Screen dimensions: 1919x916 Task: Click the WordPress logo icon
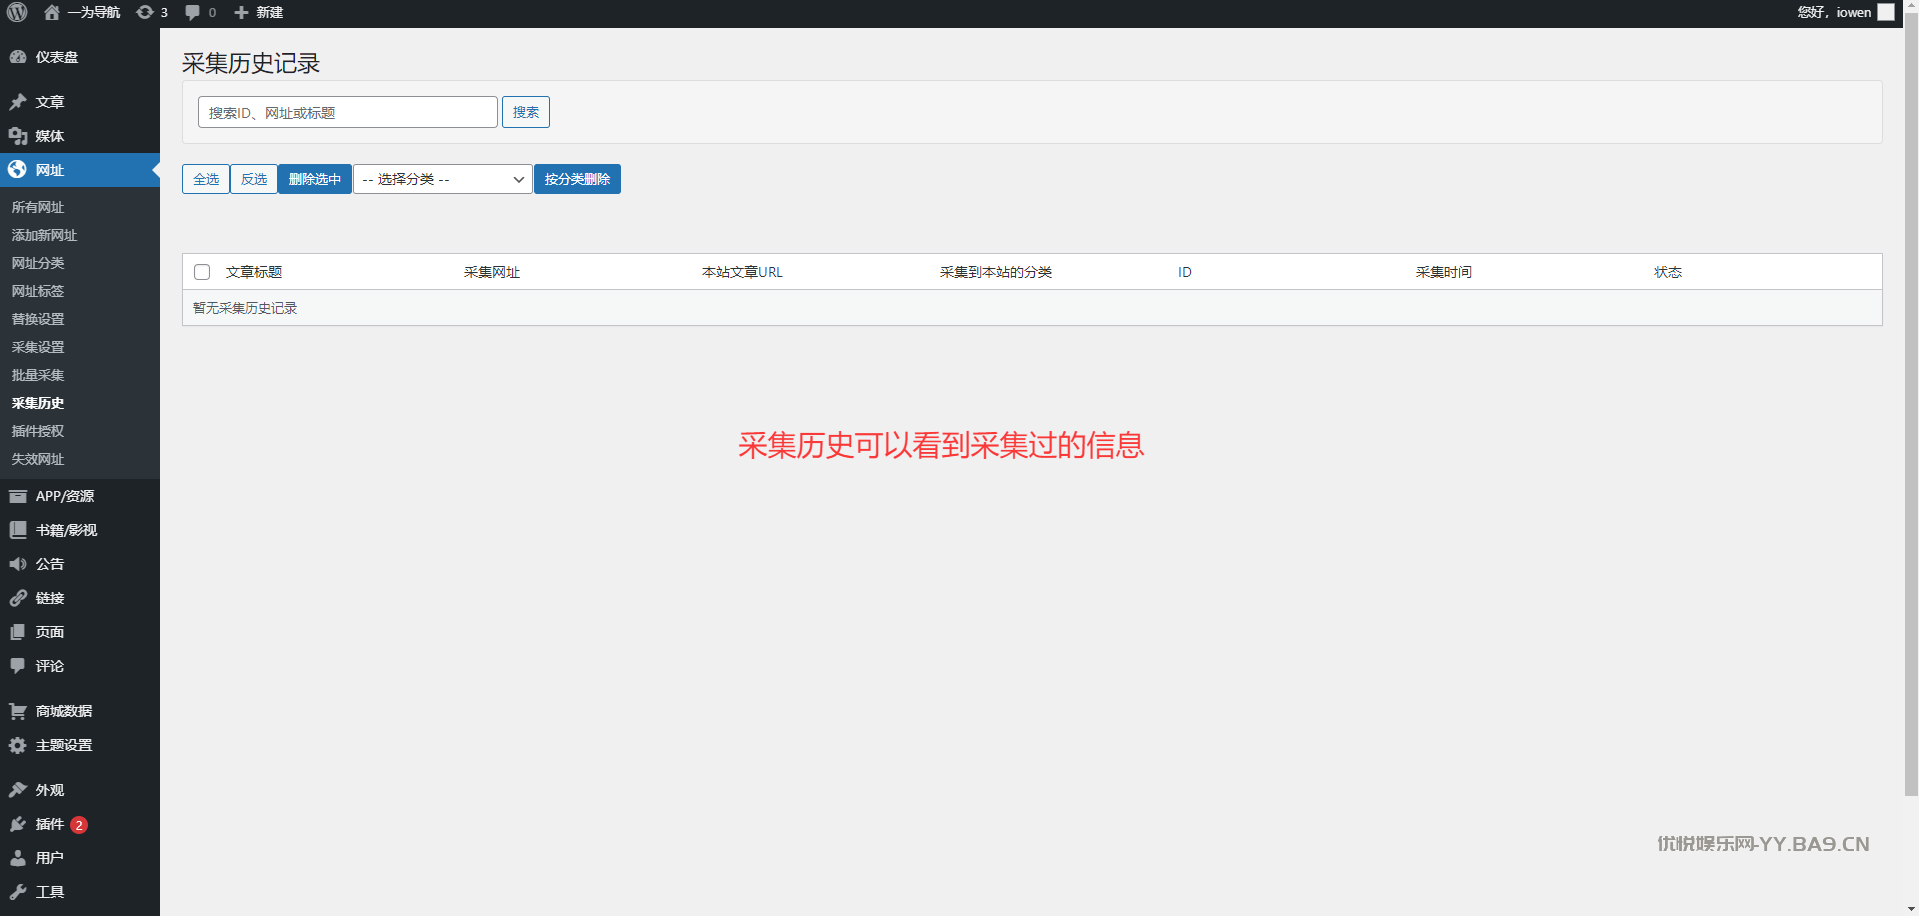[x=17, y=12]
